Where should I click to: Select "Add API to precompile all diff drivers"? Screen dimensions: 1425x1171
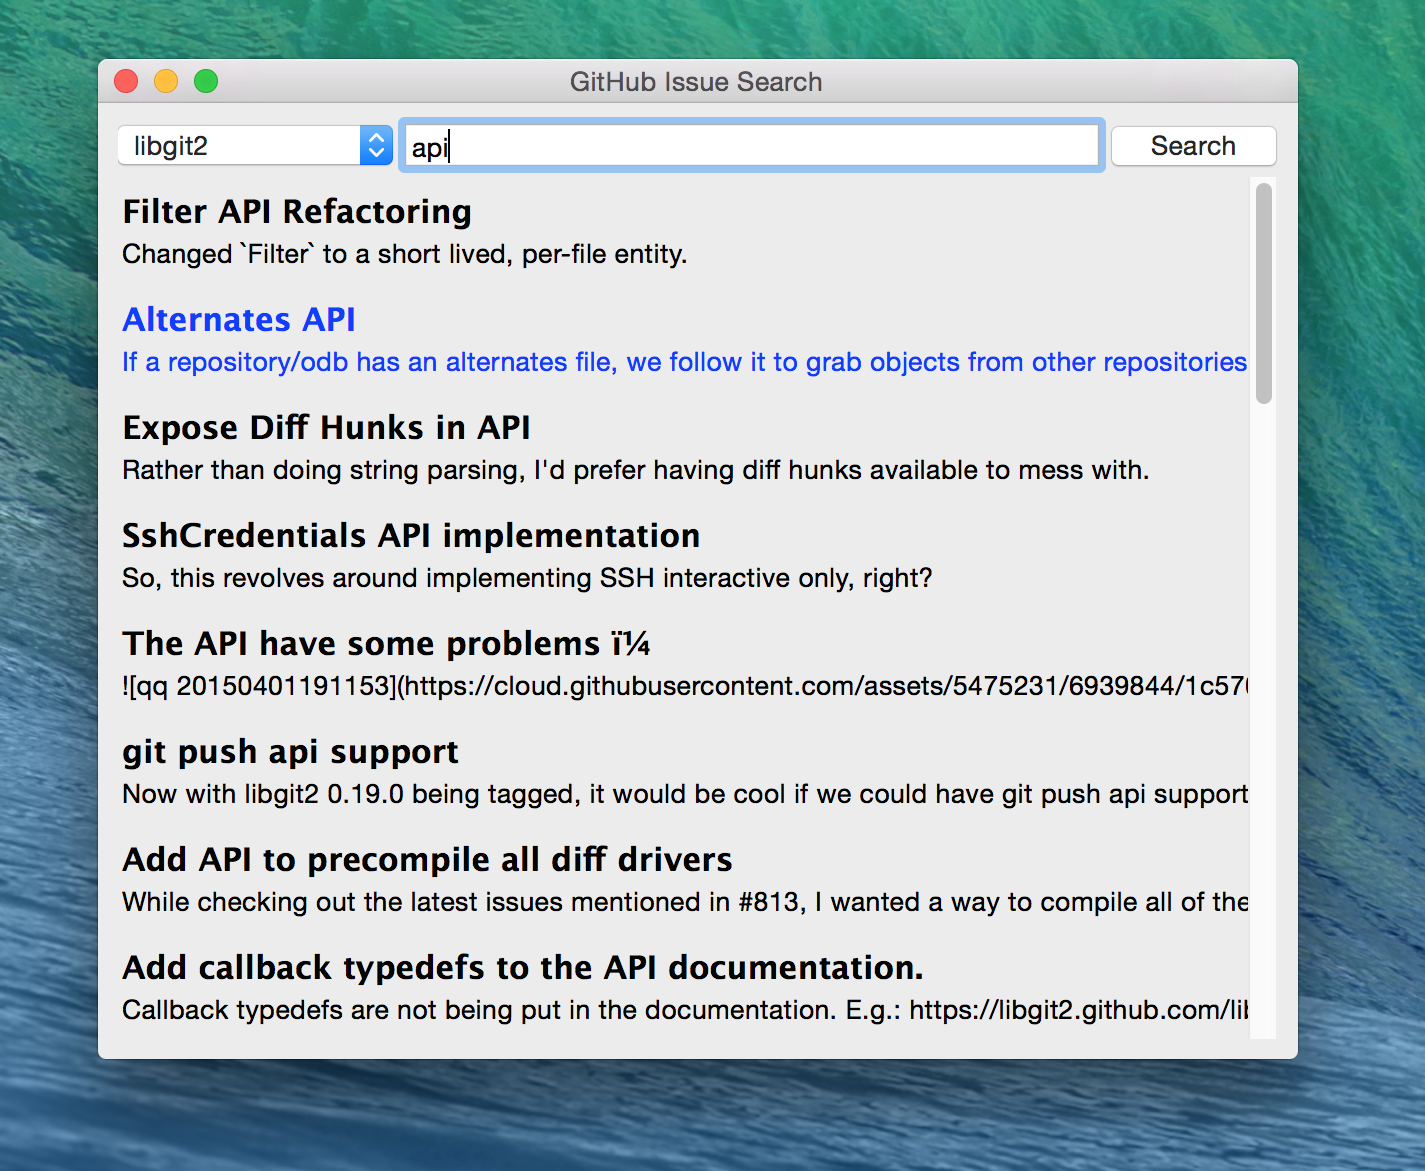pos(427,860)
